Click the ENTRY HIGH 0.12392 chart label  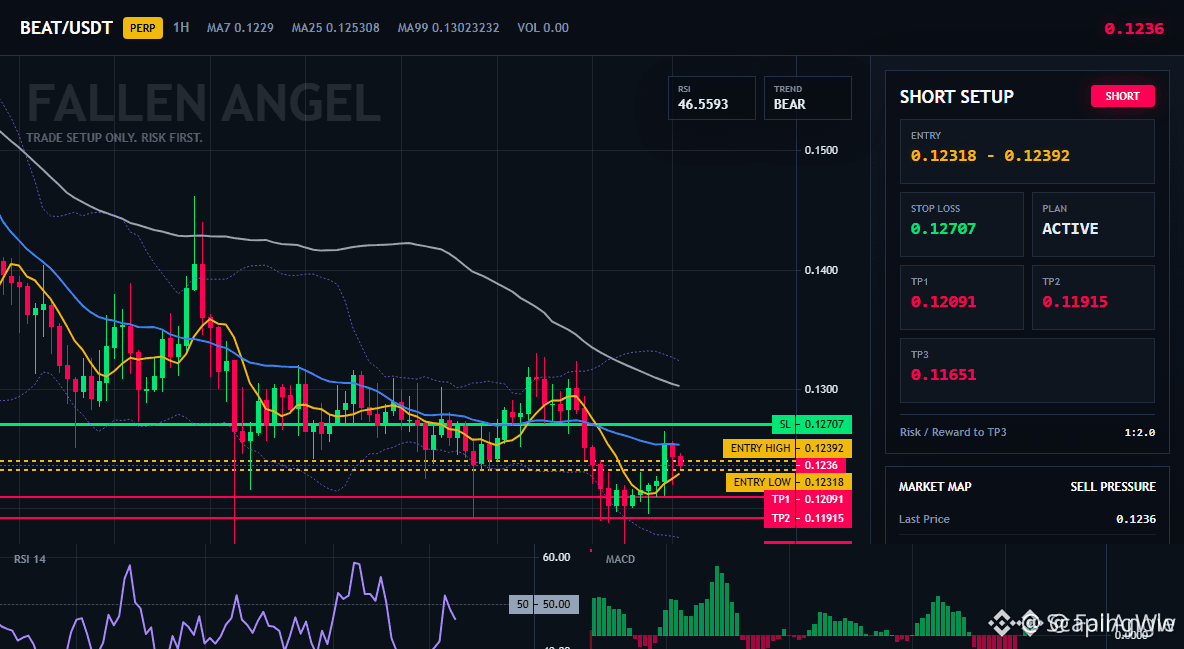click(787, 448)
